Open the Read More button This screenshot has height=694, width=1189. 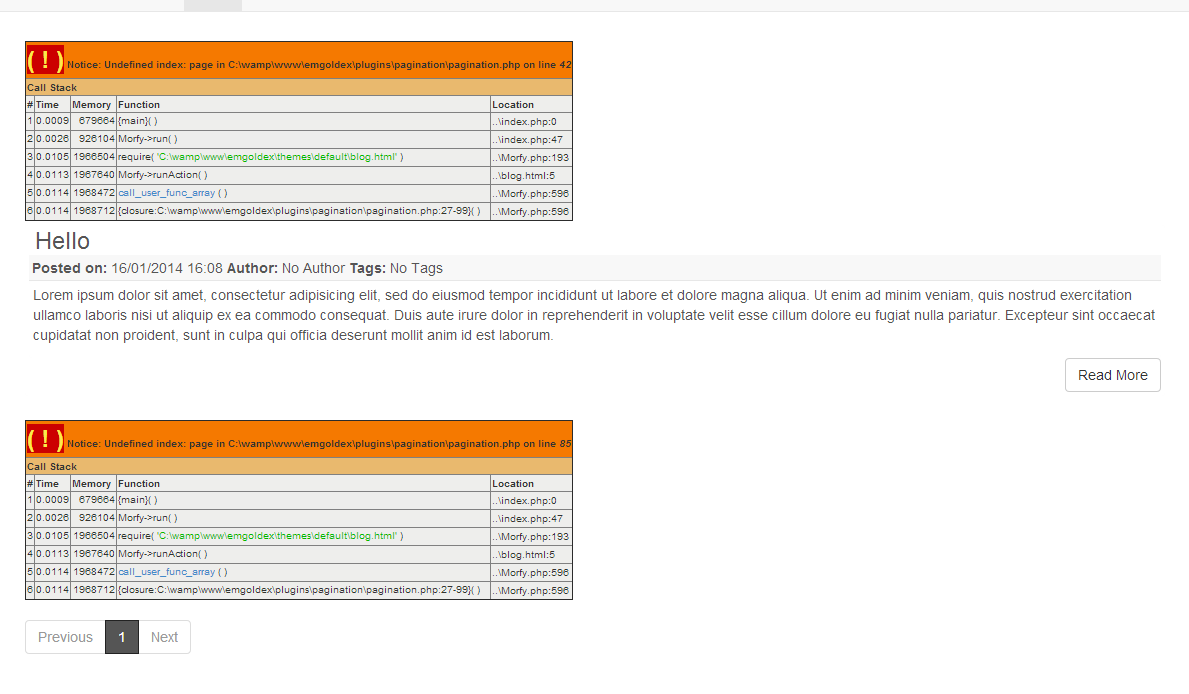tap(1112, 375)
